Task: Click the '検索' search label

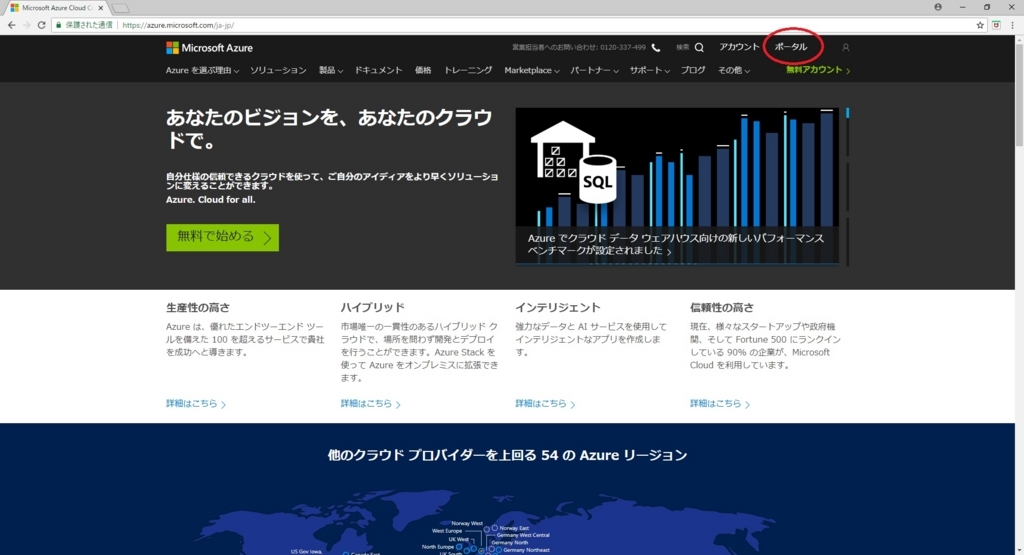Action: tap(682, 48)
